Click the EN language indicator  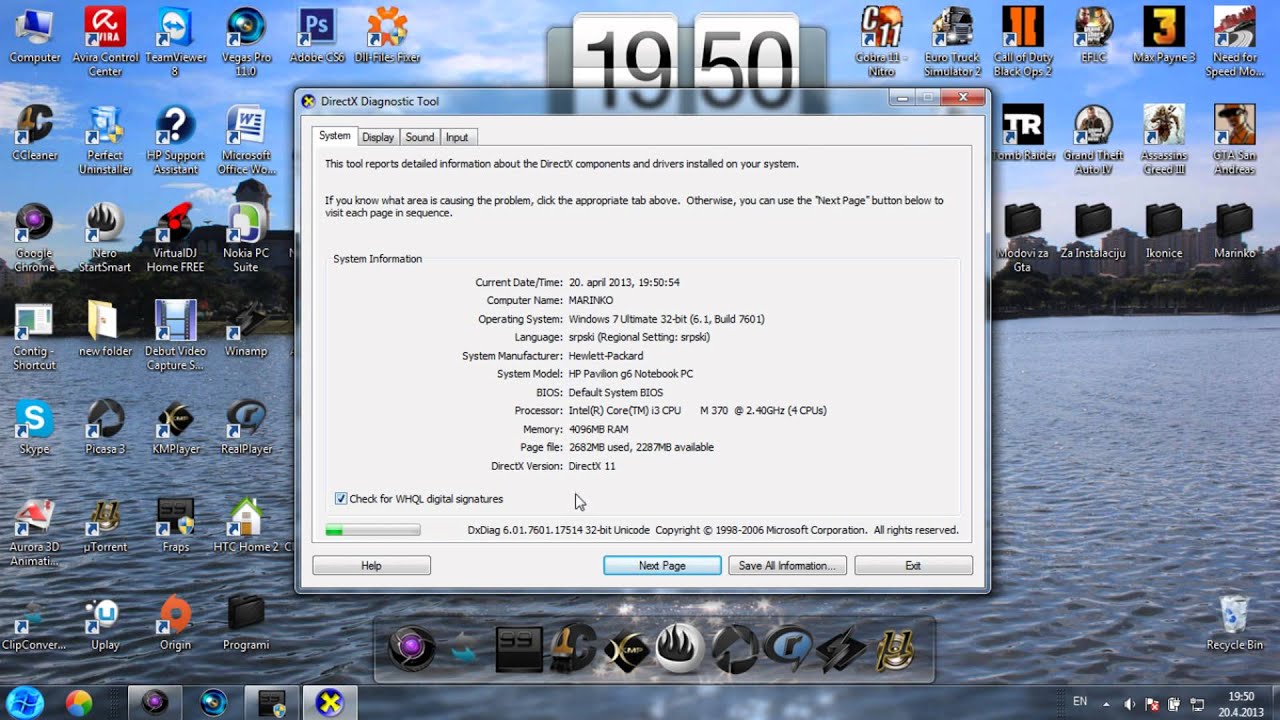(x=1080, y=702)
